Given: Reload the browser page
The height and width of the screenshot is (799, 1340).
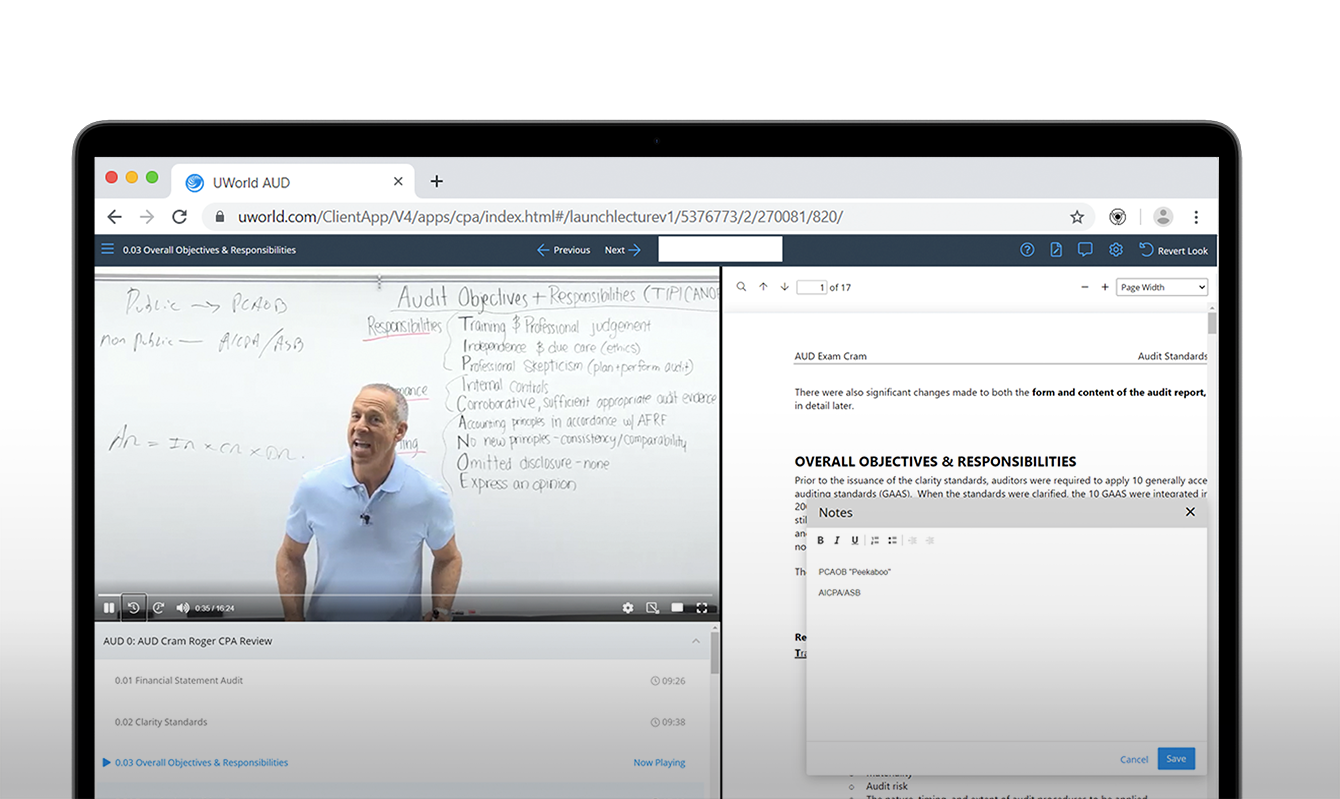Looking at the screenshot, I should (180, 217).
